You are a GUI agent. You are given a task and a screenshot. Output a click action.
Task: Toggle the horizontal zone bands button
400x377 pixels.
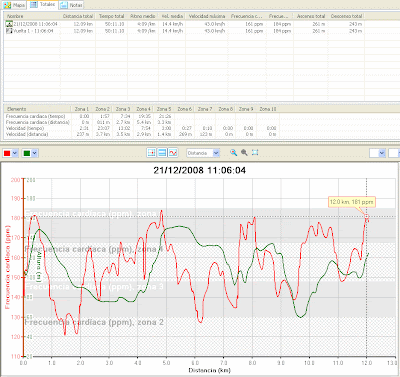click(162, 153)
